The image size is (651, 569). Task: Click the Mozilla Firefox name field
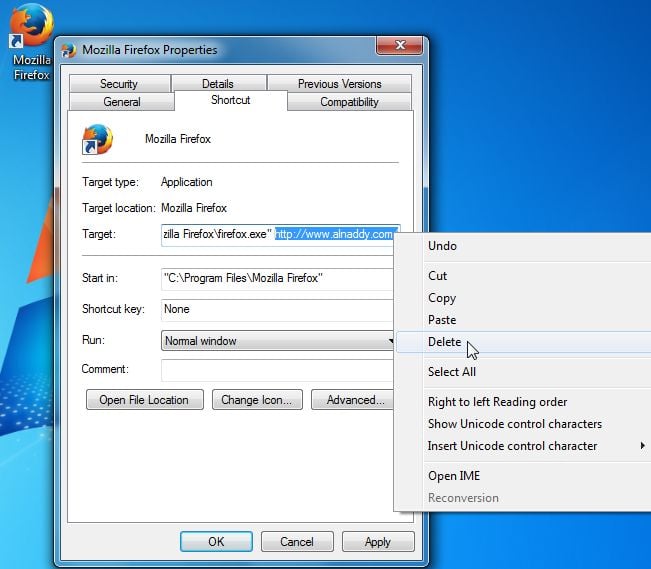[x=178, y=139]
